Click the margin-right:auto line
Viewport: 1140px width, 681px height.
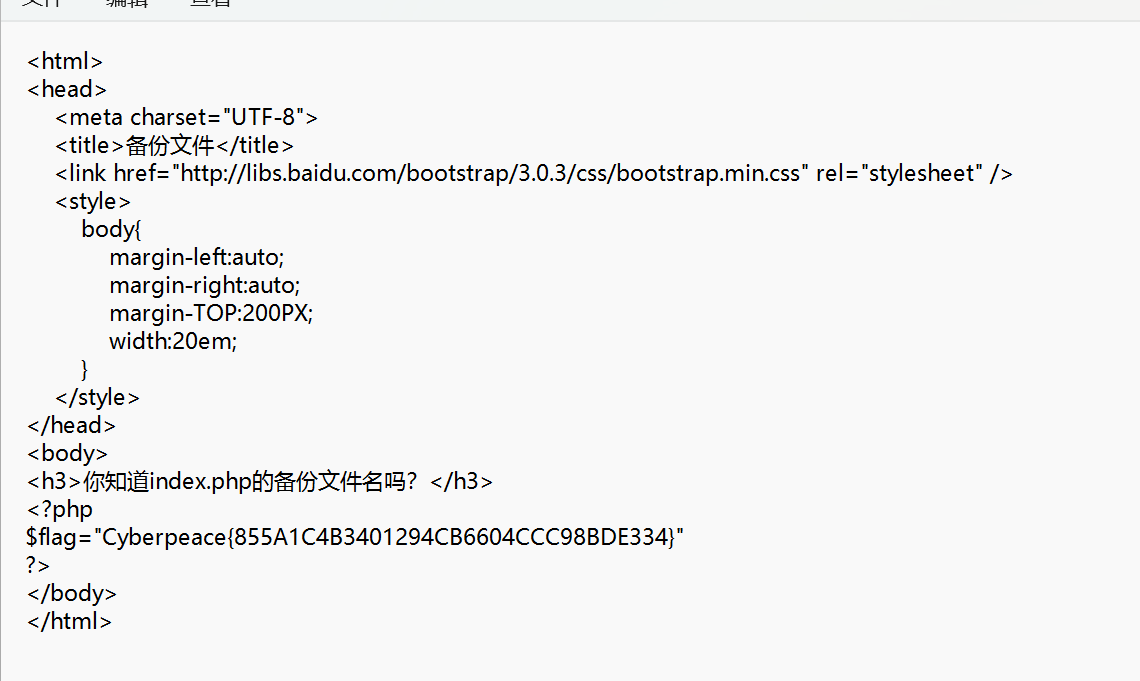coord(204,285)
